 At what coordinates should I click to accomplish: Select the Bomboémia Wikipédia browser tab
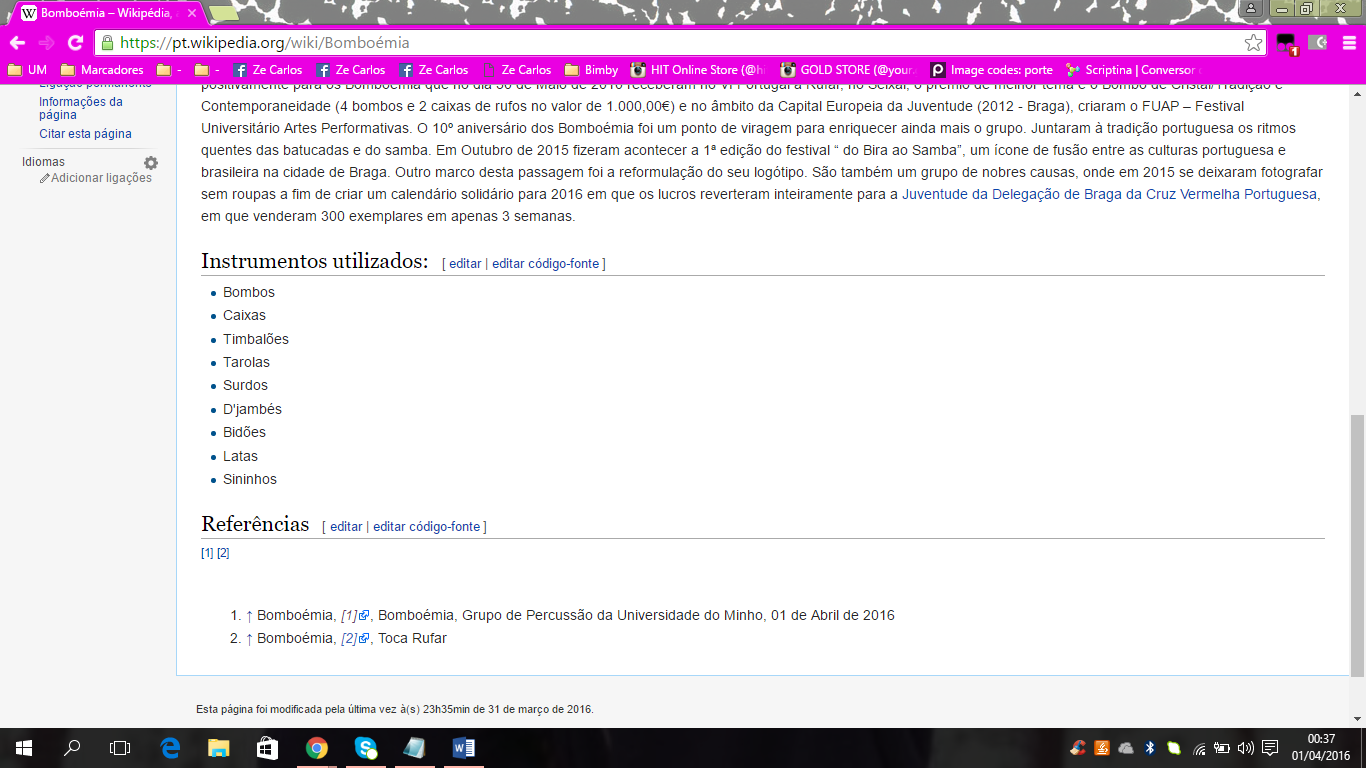click(x=110, y=14)
